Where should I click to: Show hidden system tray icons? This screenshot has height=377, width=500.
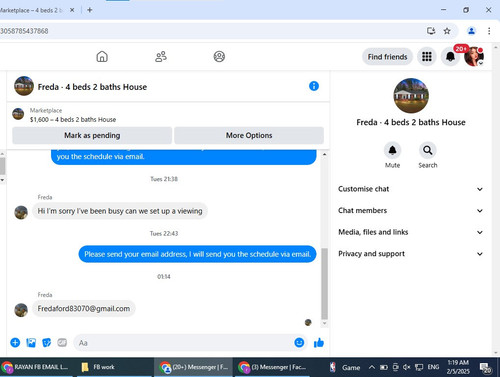point(371,367)
